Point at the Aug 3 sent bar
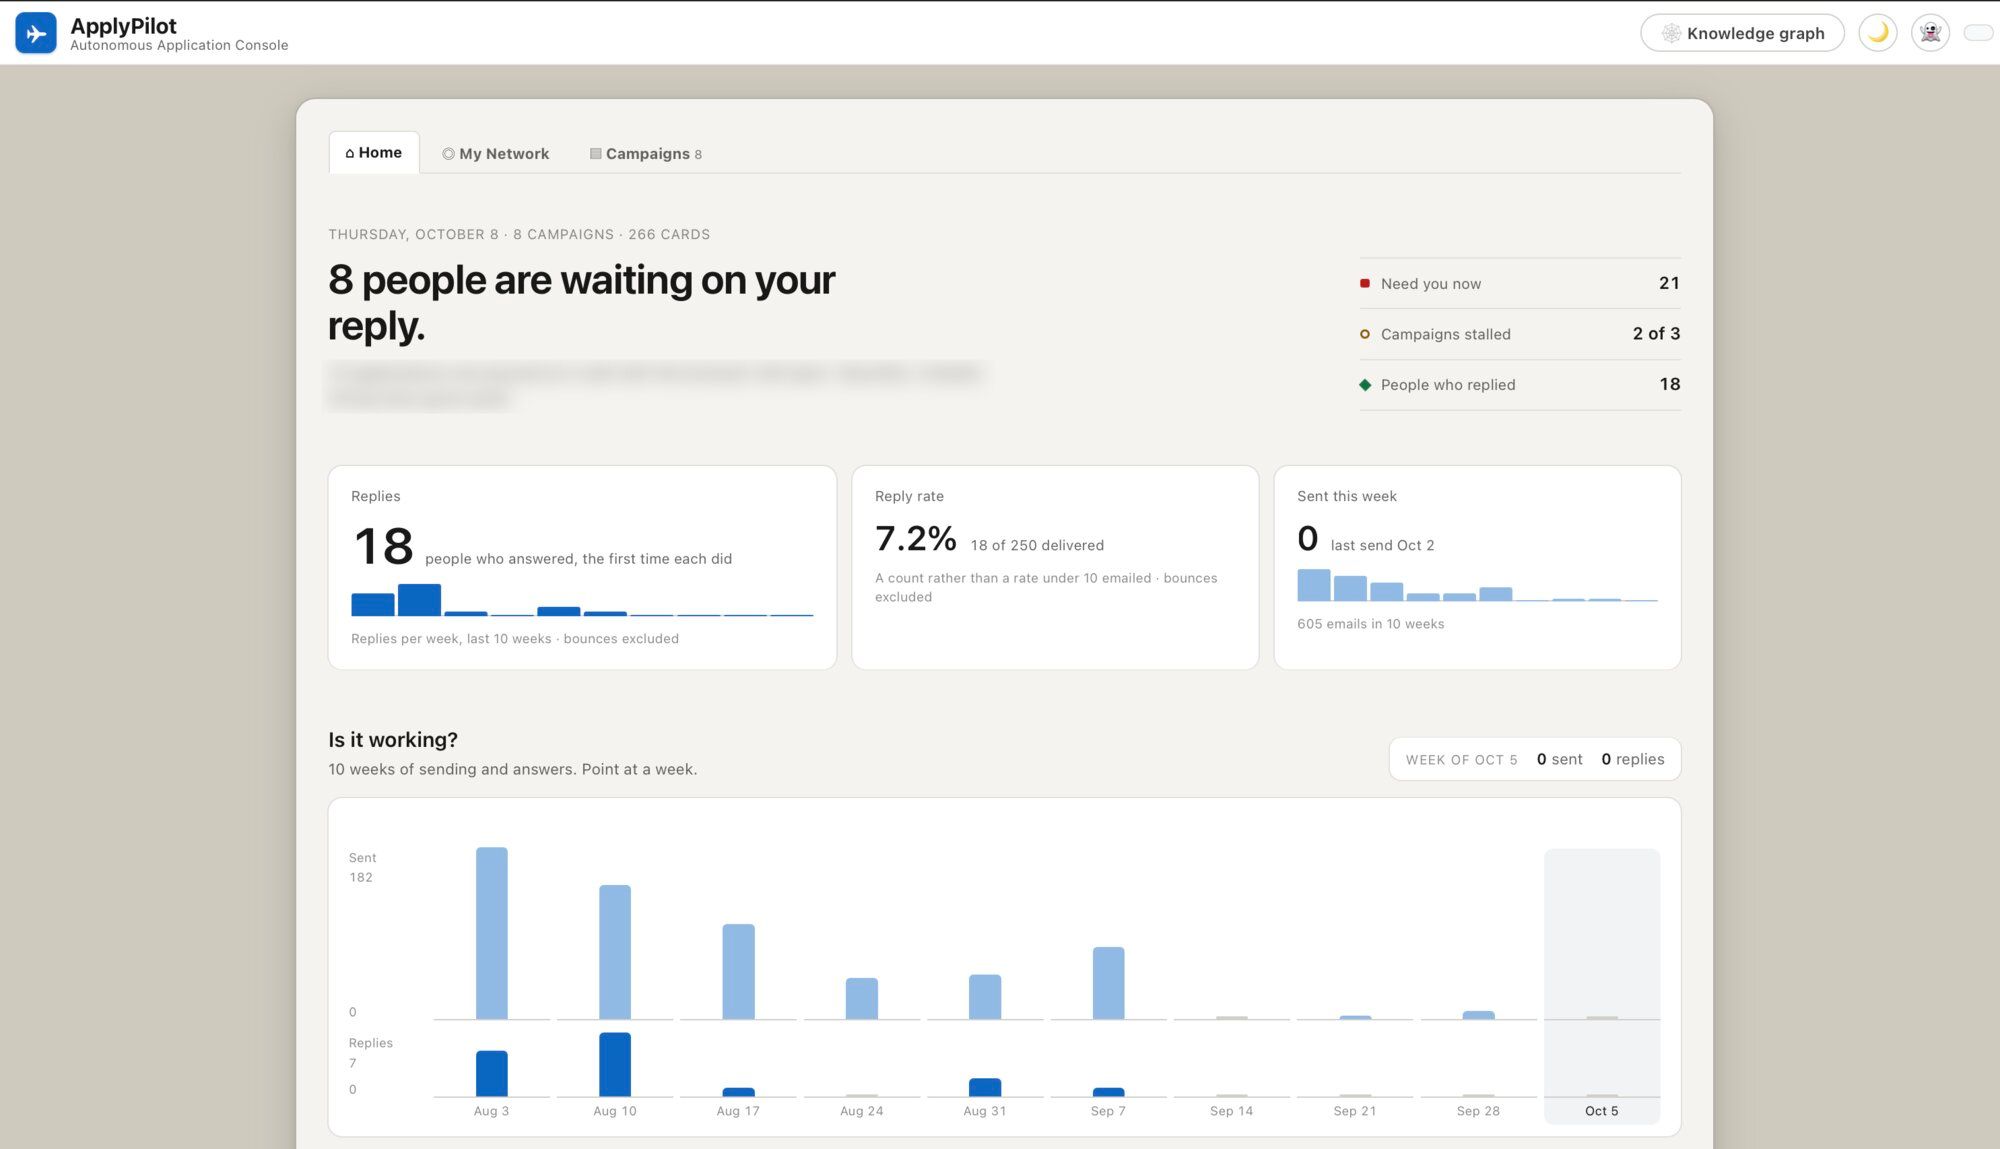Viewport: 2000px width, 1149px height. [492, 933]
